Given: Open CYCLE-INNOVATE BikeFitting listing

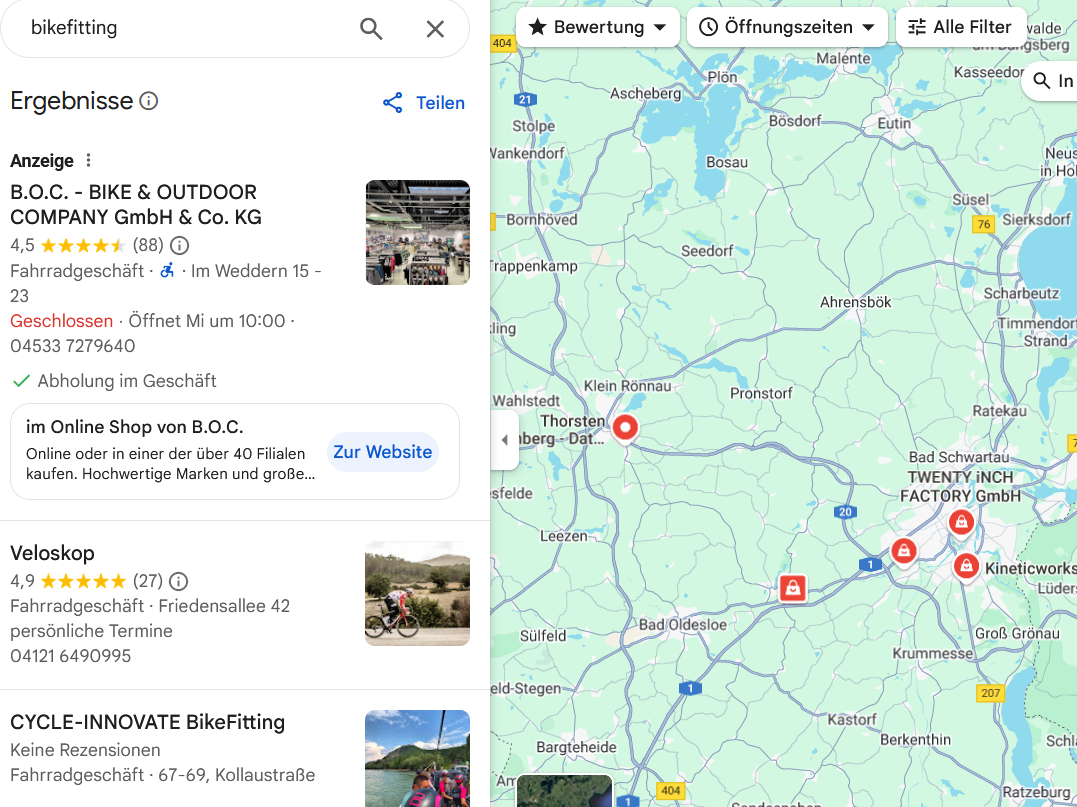Looking at the screenshot, I should [x=148, y=722].
